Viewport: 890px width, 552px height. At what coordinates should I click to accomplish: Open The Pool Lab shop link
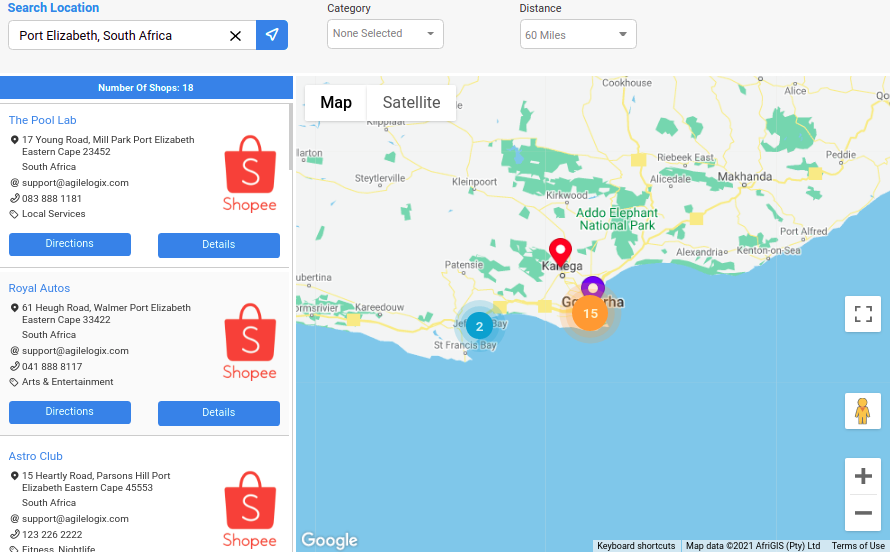point(43,120)
